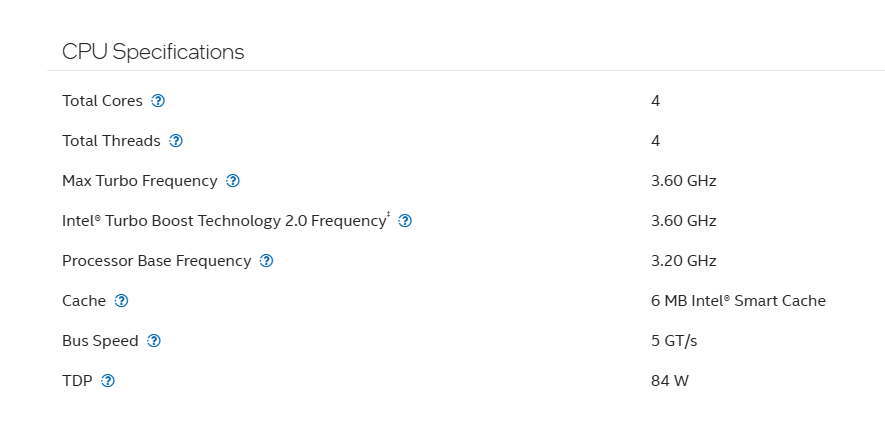Click the question mark beside Bus Speed
Screen dimensions: 885x433
tap(154, 341)
